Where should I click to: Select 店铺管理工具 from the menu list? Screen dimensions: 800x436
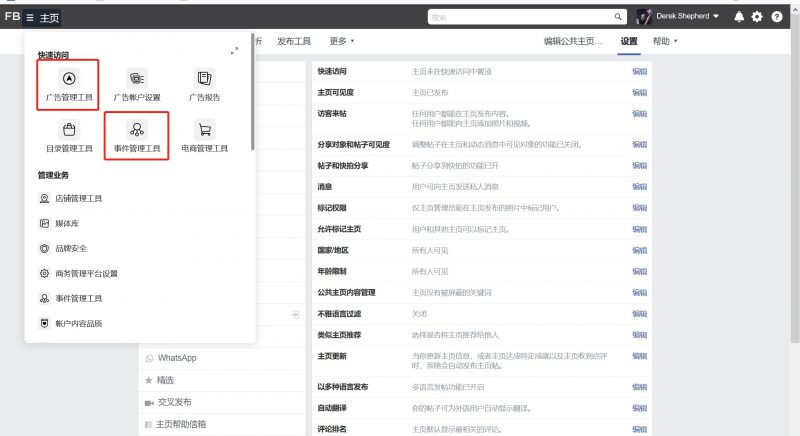pos(76,198)
